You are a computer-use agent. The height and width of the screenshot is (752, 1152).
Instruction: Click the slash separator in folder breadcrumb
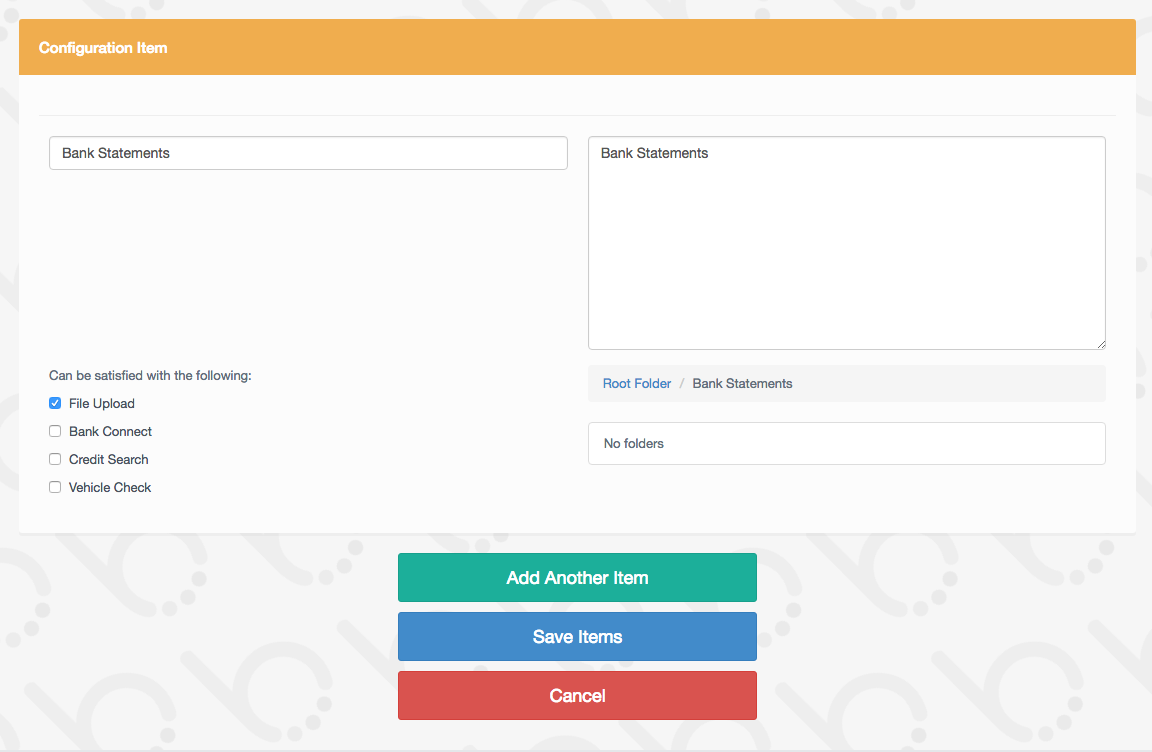pos(682,384)
